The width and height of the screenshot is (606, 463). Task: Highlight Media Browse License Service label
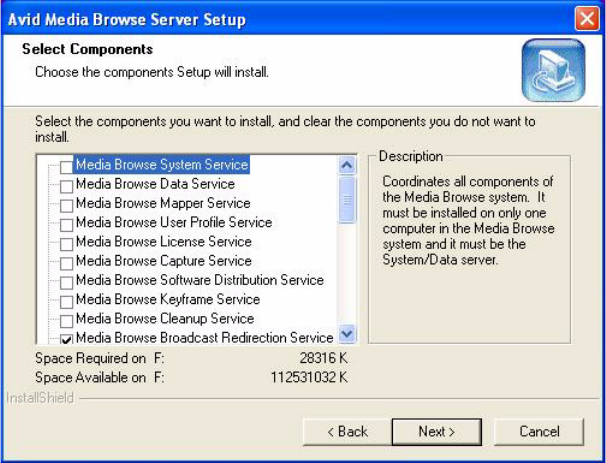pyautogui.click(x=164, y=242)
